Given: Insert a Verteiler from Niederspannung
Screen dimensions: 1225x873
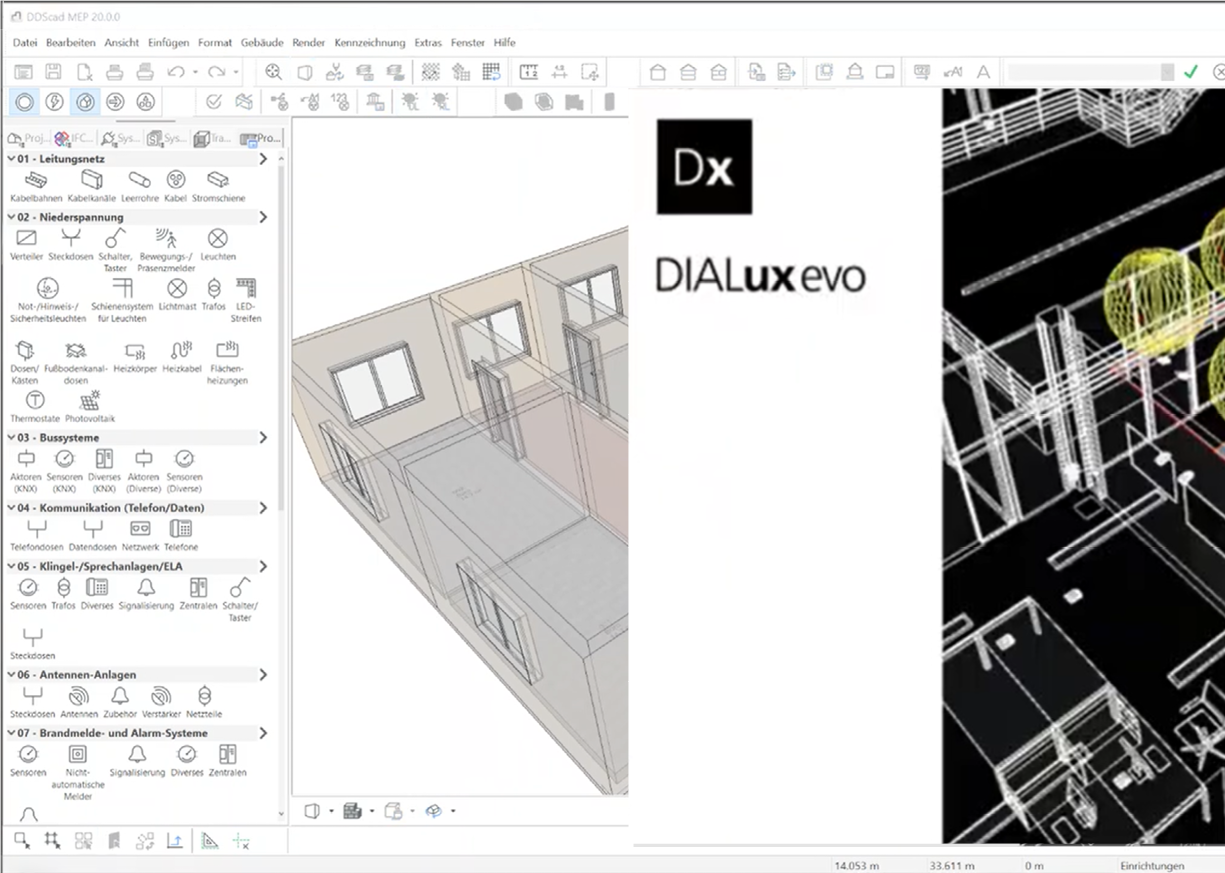Looking at the screenshot, I should click(26, 245).
